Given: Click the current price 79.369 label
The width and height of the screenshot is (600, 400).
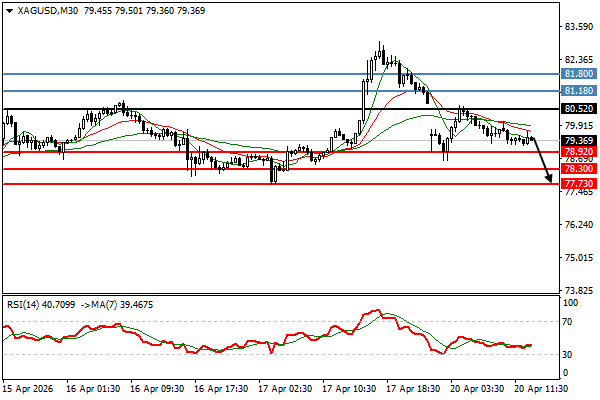Looking at the screenshot, I should (577, 141).
